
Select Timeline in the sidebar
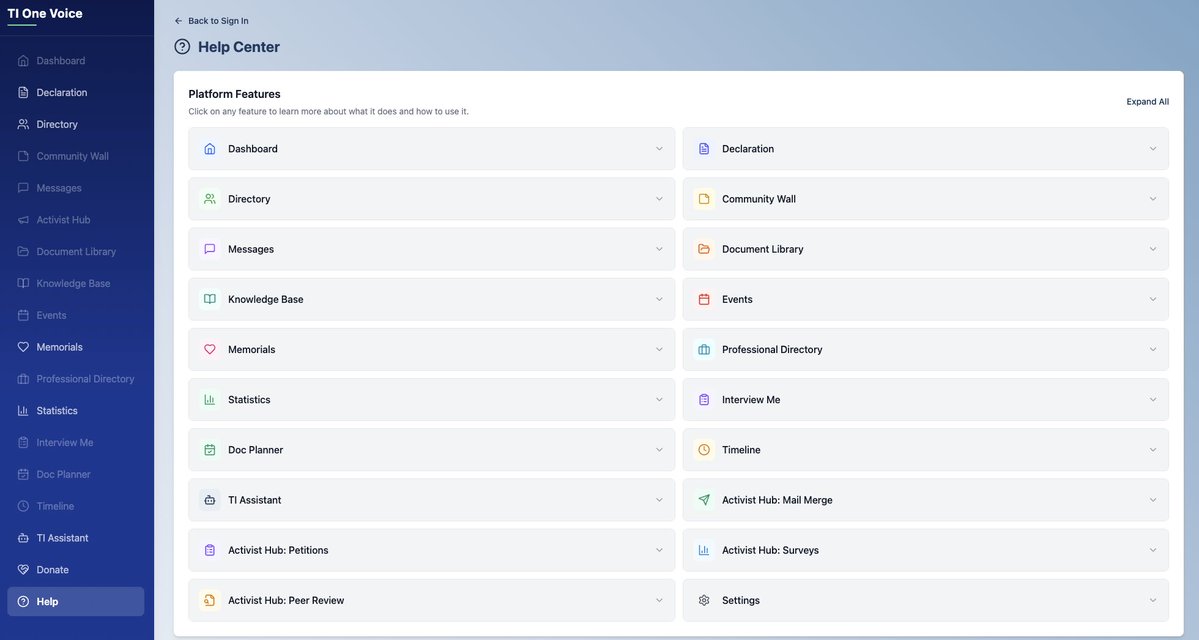pos(76,506)
